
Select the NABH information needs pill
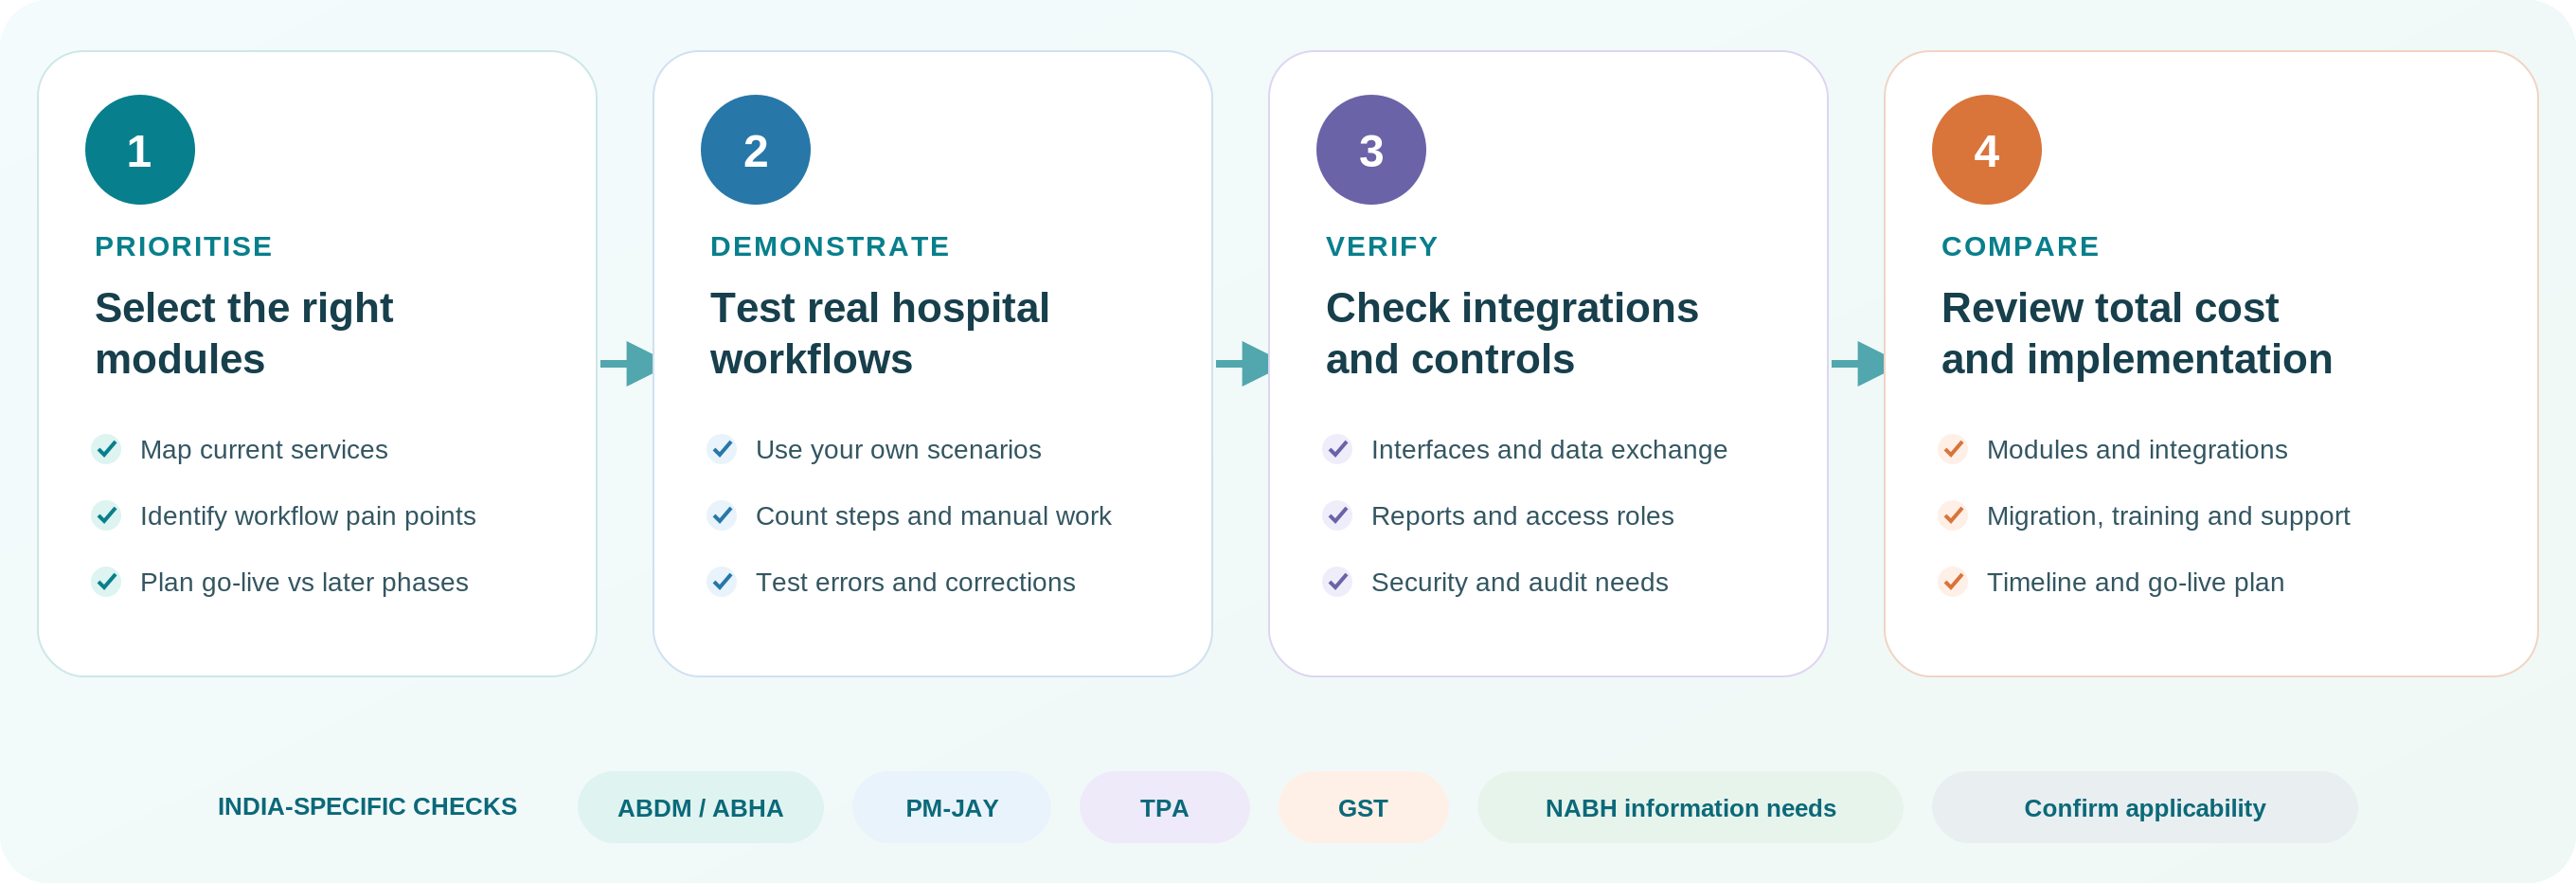[x=1690, y=807]
